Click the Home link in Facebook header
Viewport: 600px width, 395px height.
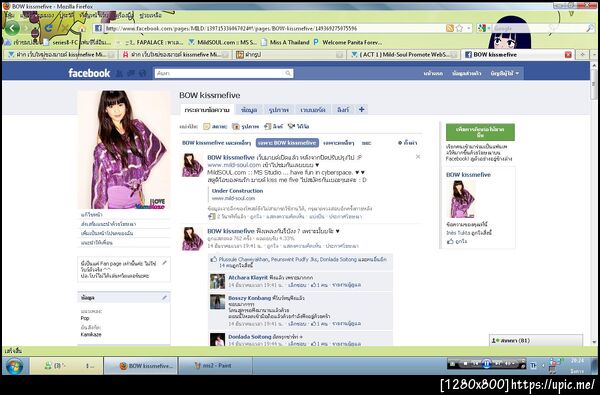tap(433, 73)
